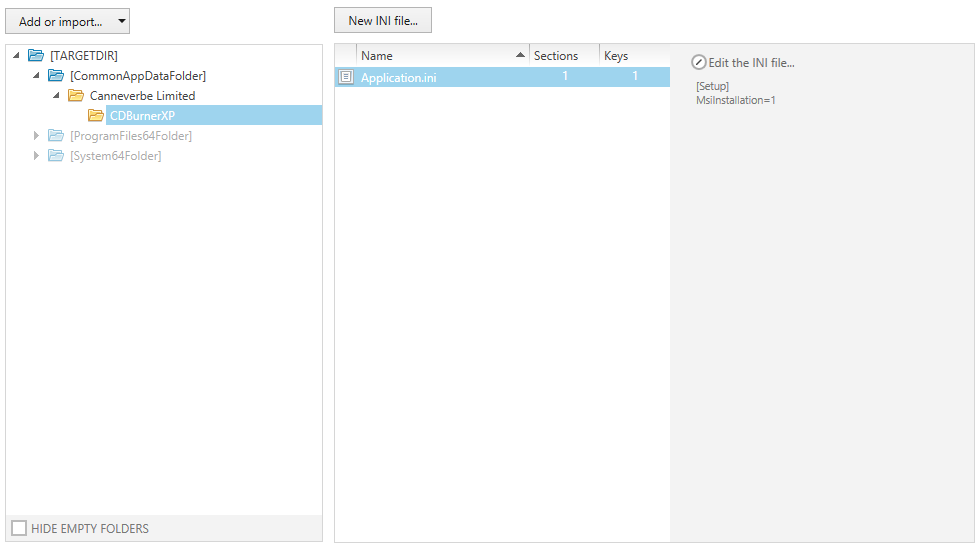Expand the System64Folder tree node

coord(37,156)
